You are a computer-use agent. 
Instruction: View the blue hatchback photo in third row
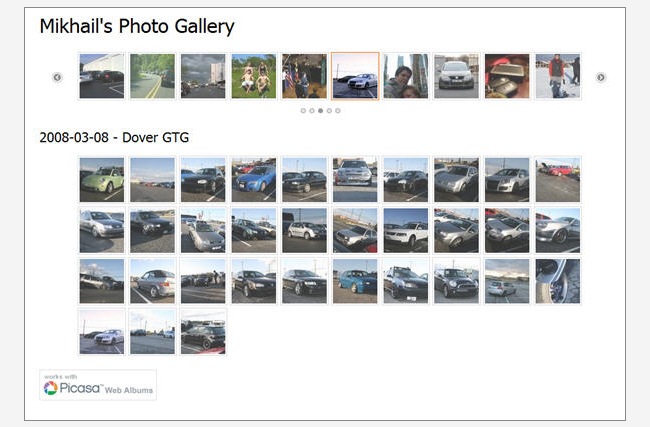(x=355, y=281)
